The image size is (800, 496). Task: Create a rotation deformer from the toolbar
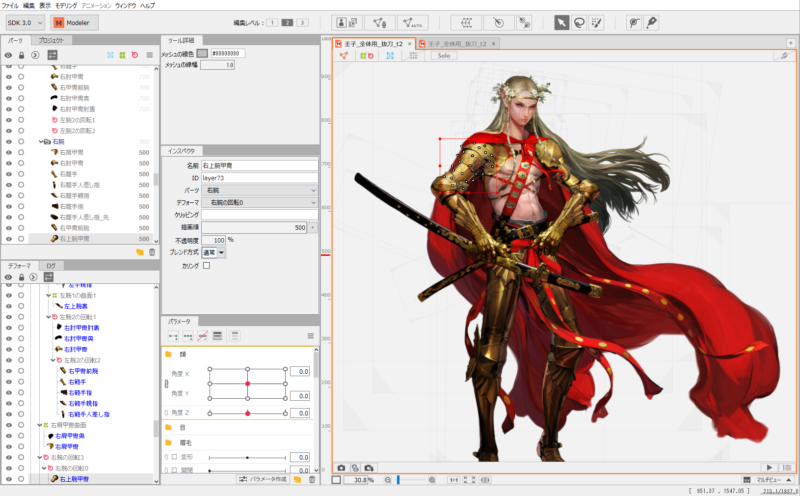tap(498, 22)
